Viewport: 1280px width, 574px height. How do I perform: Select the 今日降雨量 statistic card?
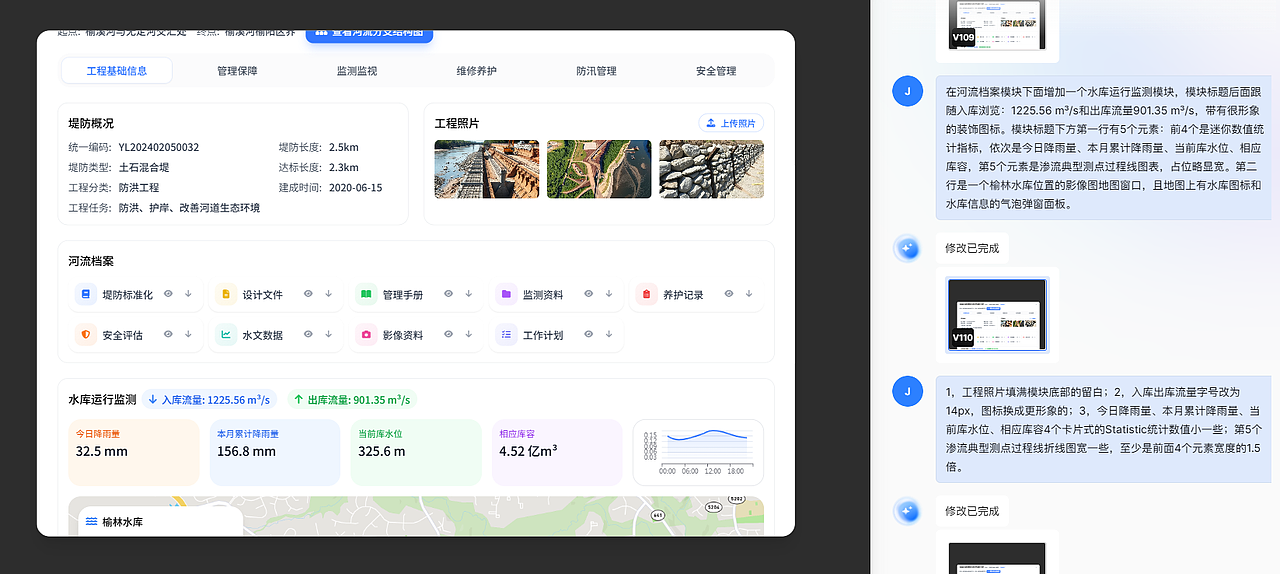(x=134, y=452)
